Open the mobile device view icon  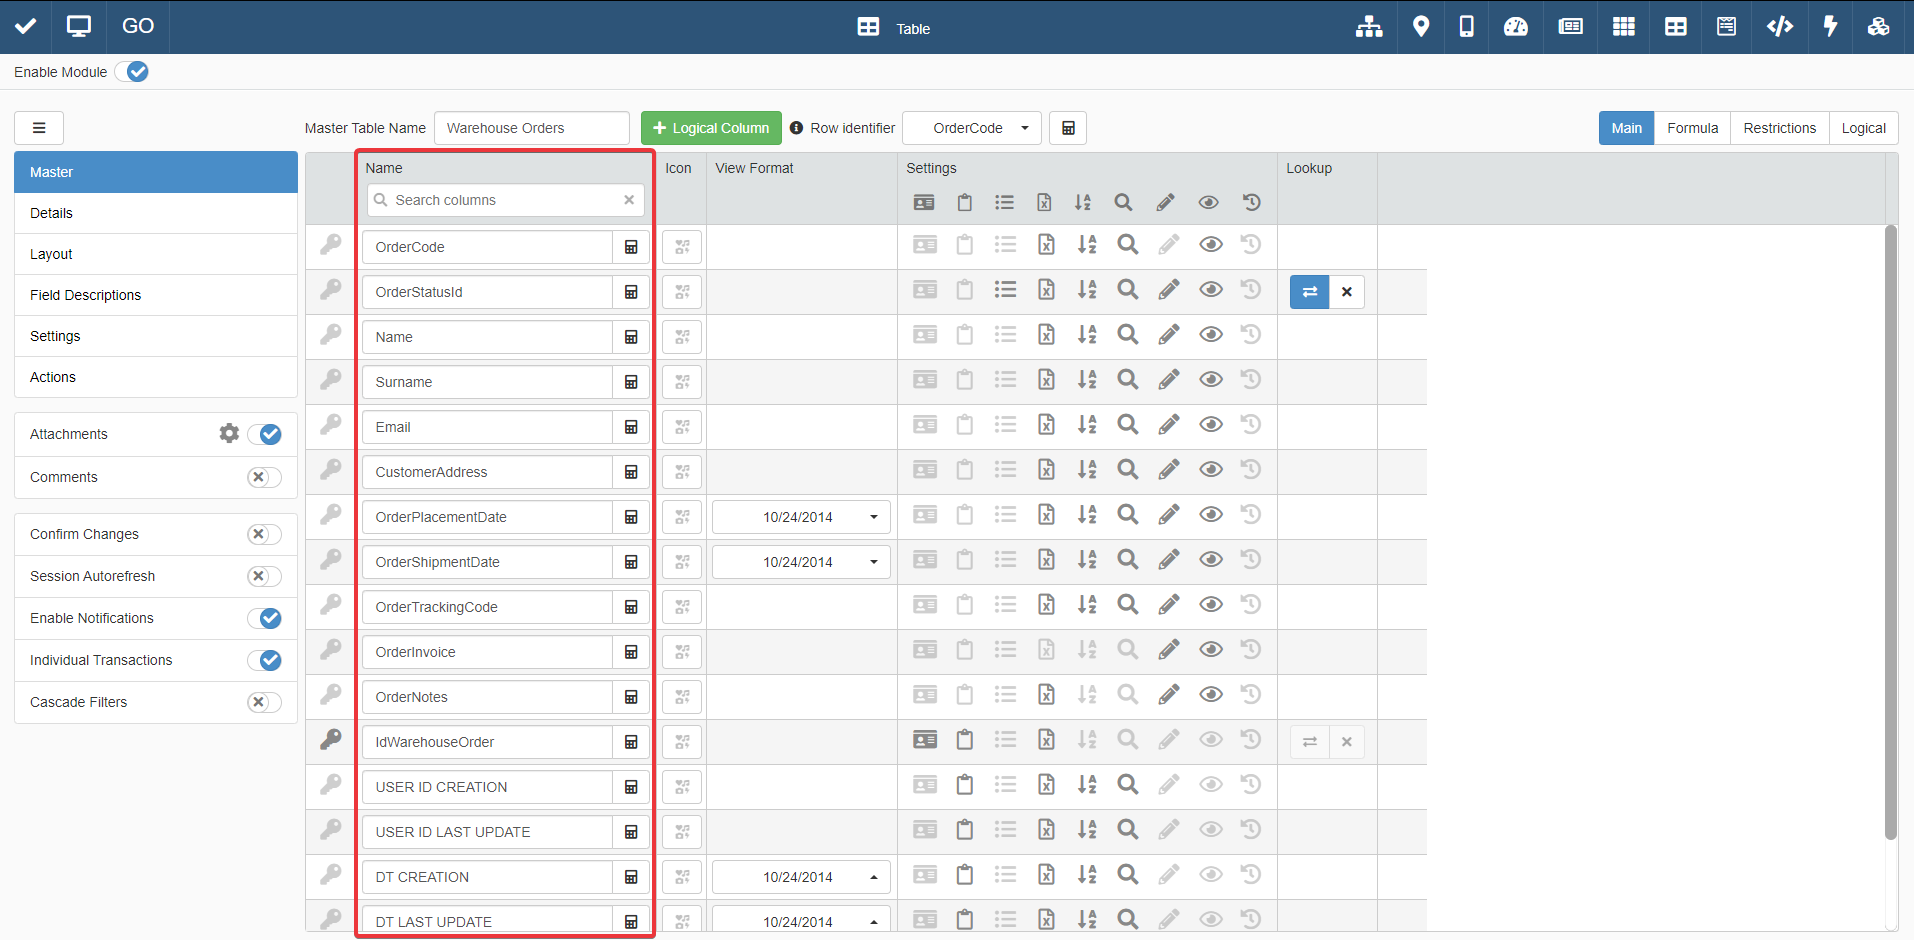click(1466, 27)
